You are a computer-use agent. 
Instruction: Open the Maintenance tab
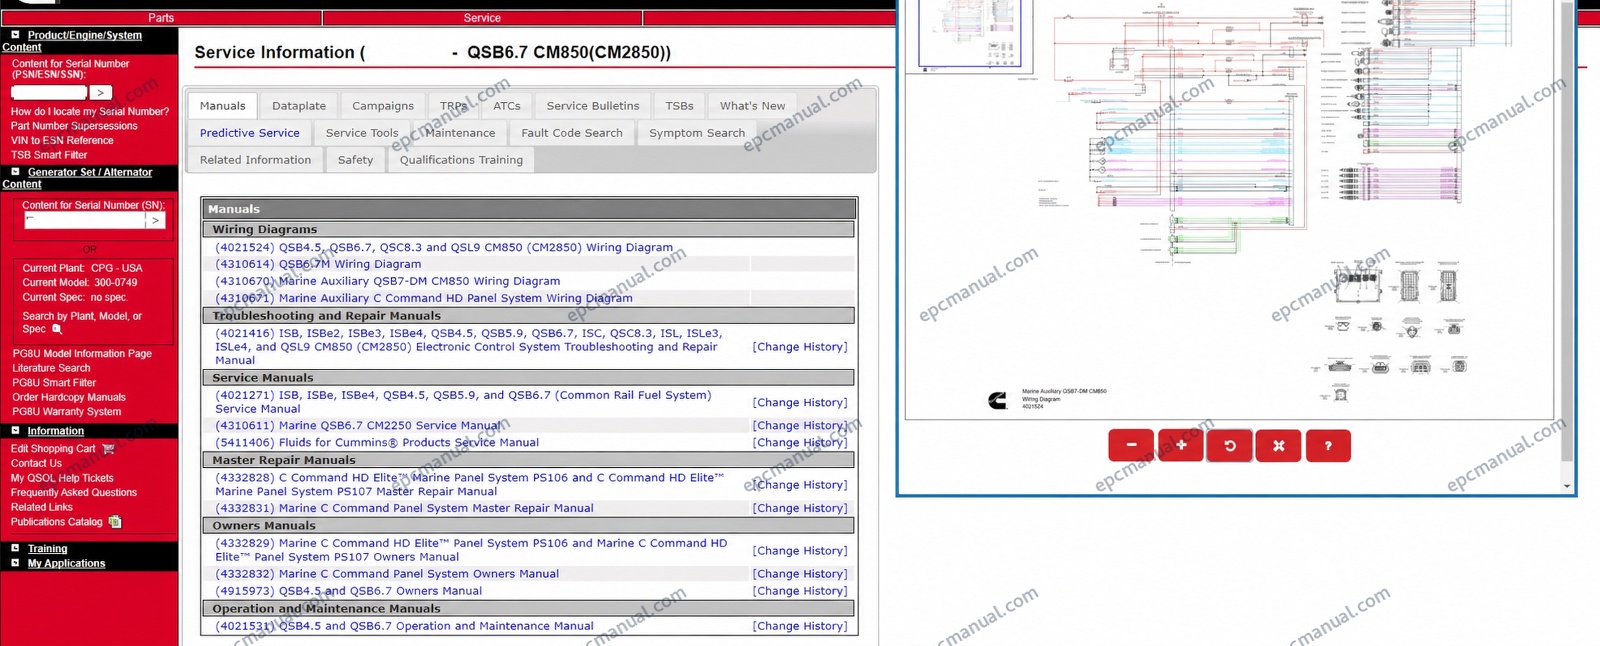click(460, 133)
